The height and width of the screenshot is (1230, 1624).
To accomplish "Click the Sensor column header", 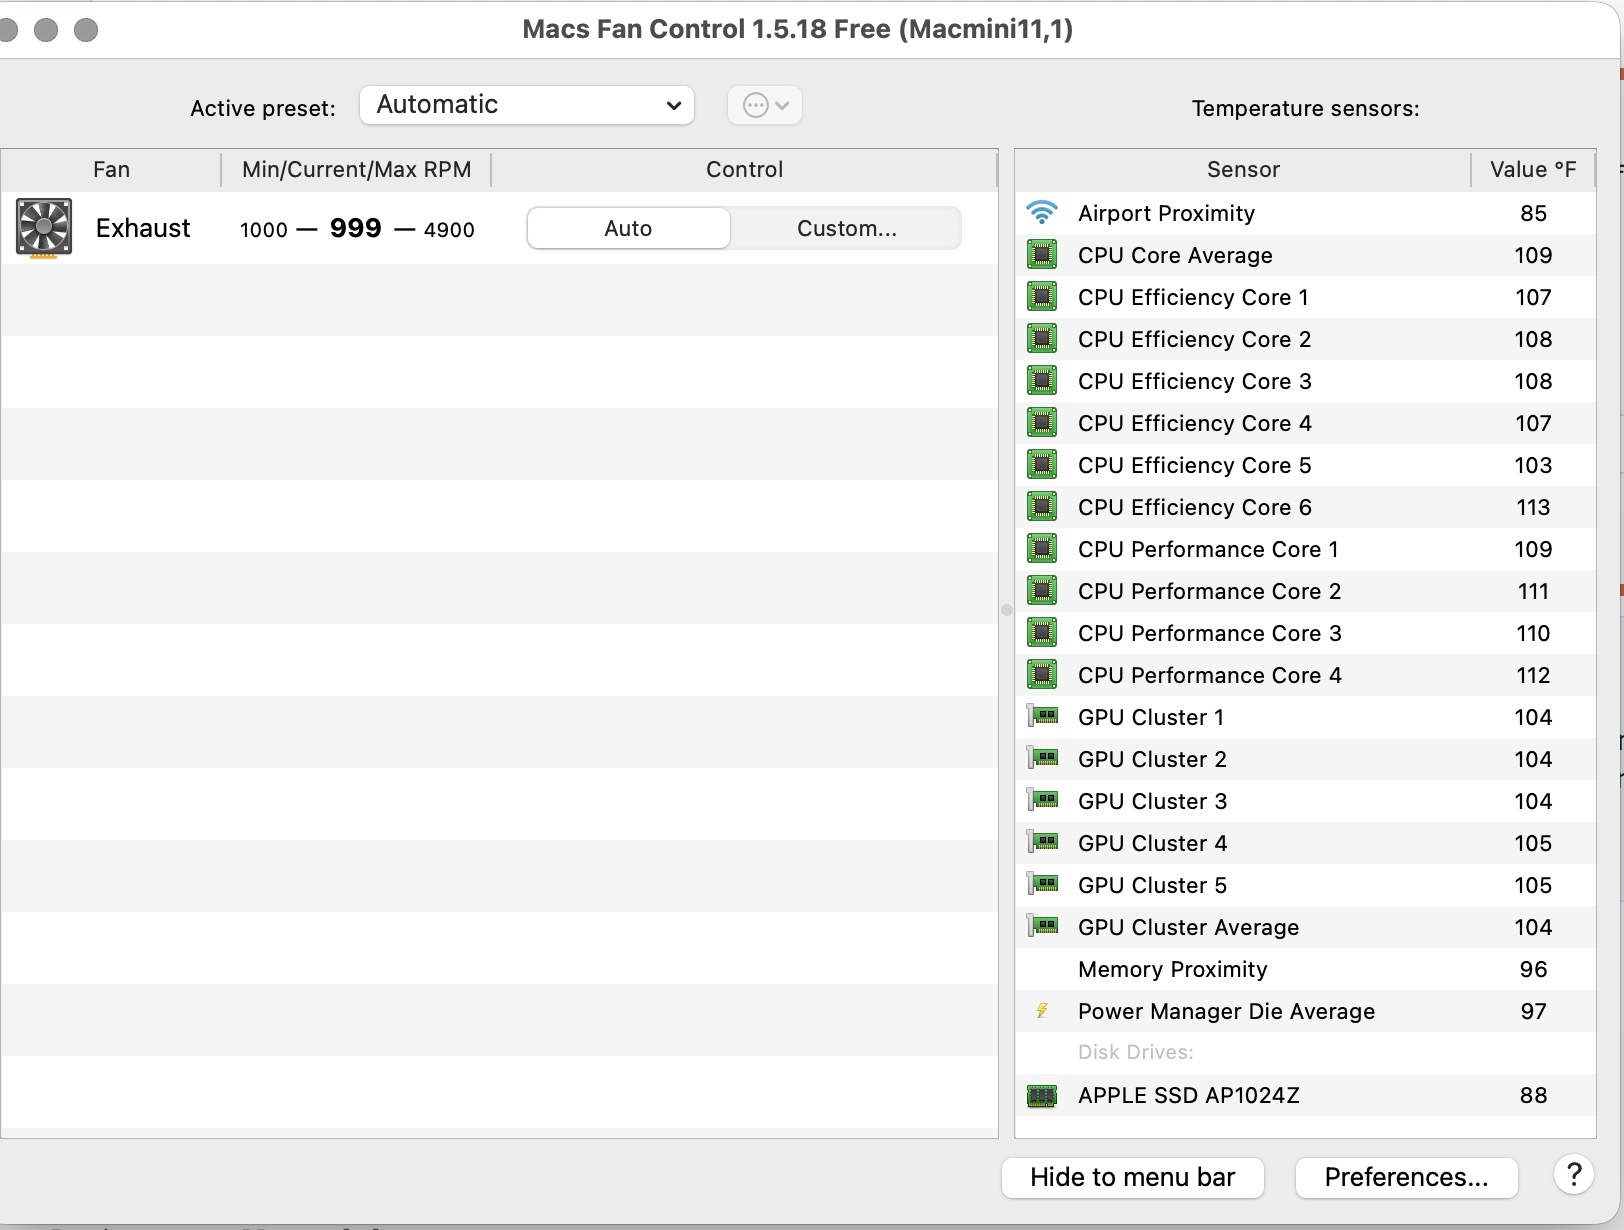I will click(x=1243, y=169).
